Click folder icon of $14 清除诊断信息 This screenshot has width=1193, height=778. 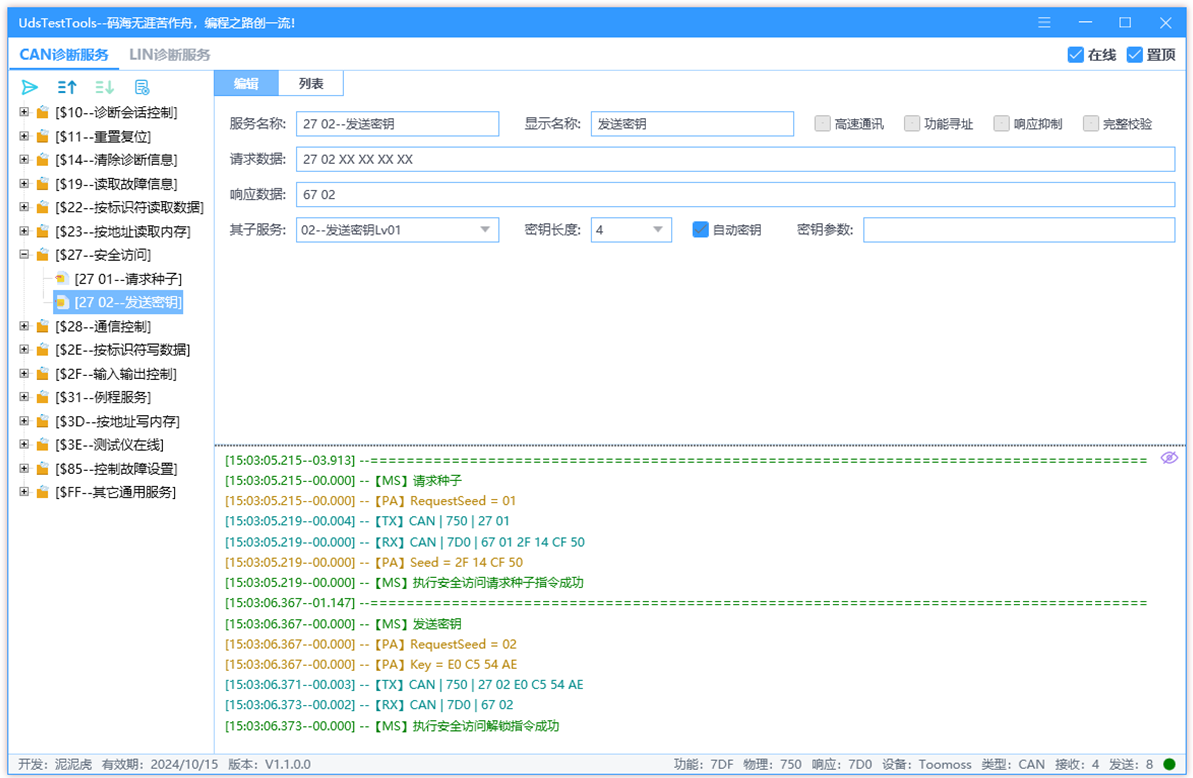pos(43,160)
